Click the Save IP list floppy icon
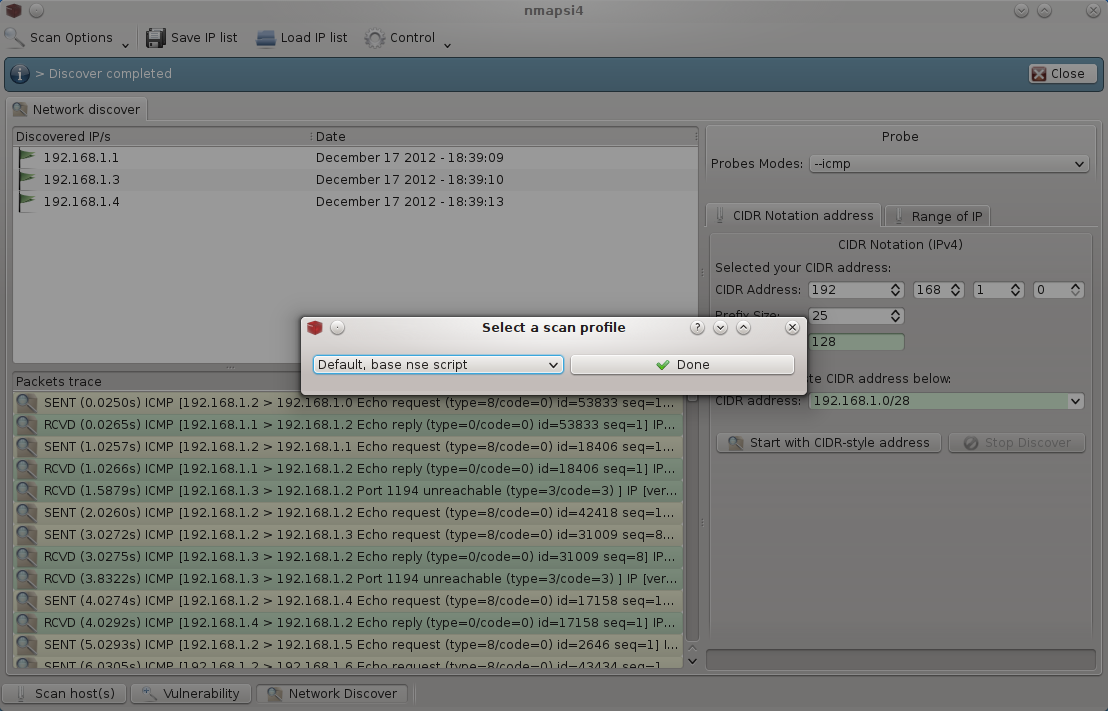 156,38
